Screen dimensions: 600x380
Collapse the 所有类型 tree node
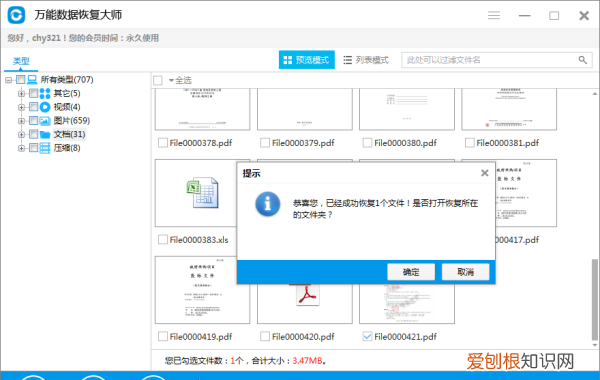tap(8, 80)
